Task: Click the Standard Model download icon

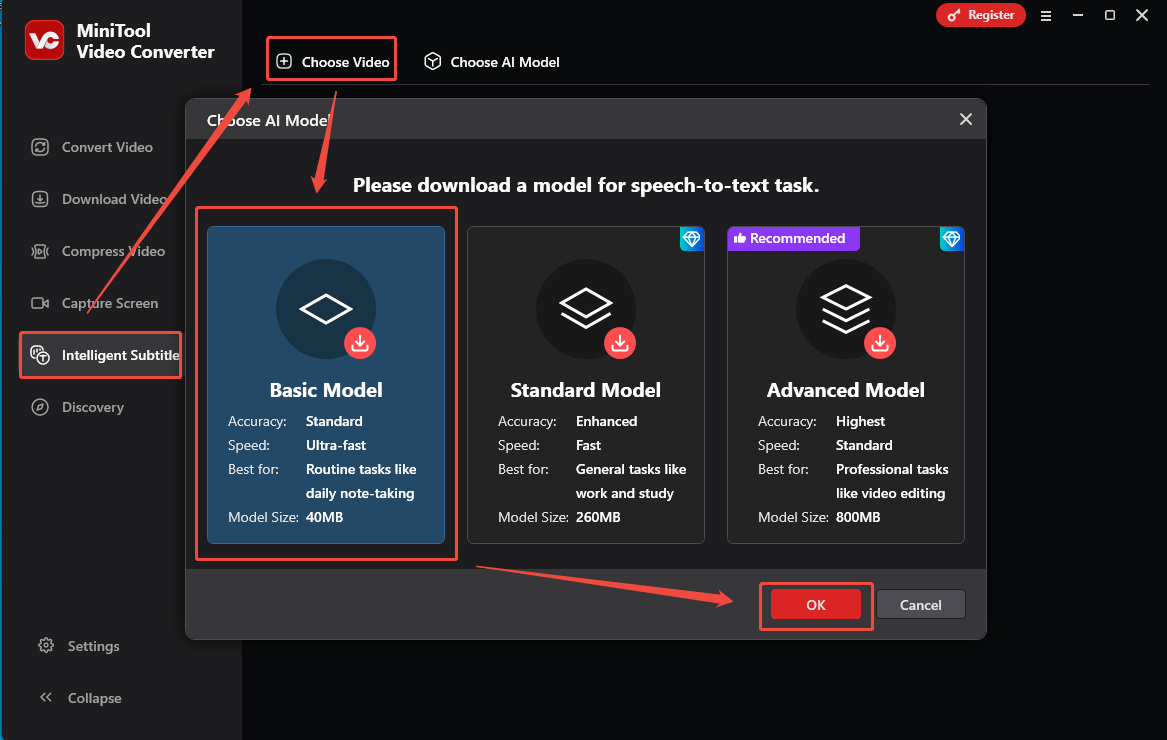Action: 620,343
